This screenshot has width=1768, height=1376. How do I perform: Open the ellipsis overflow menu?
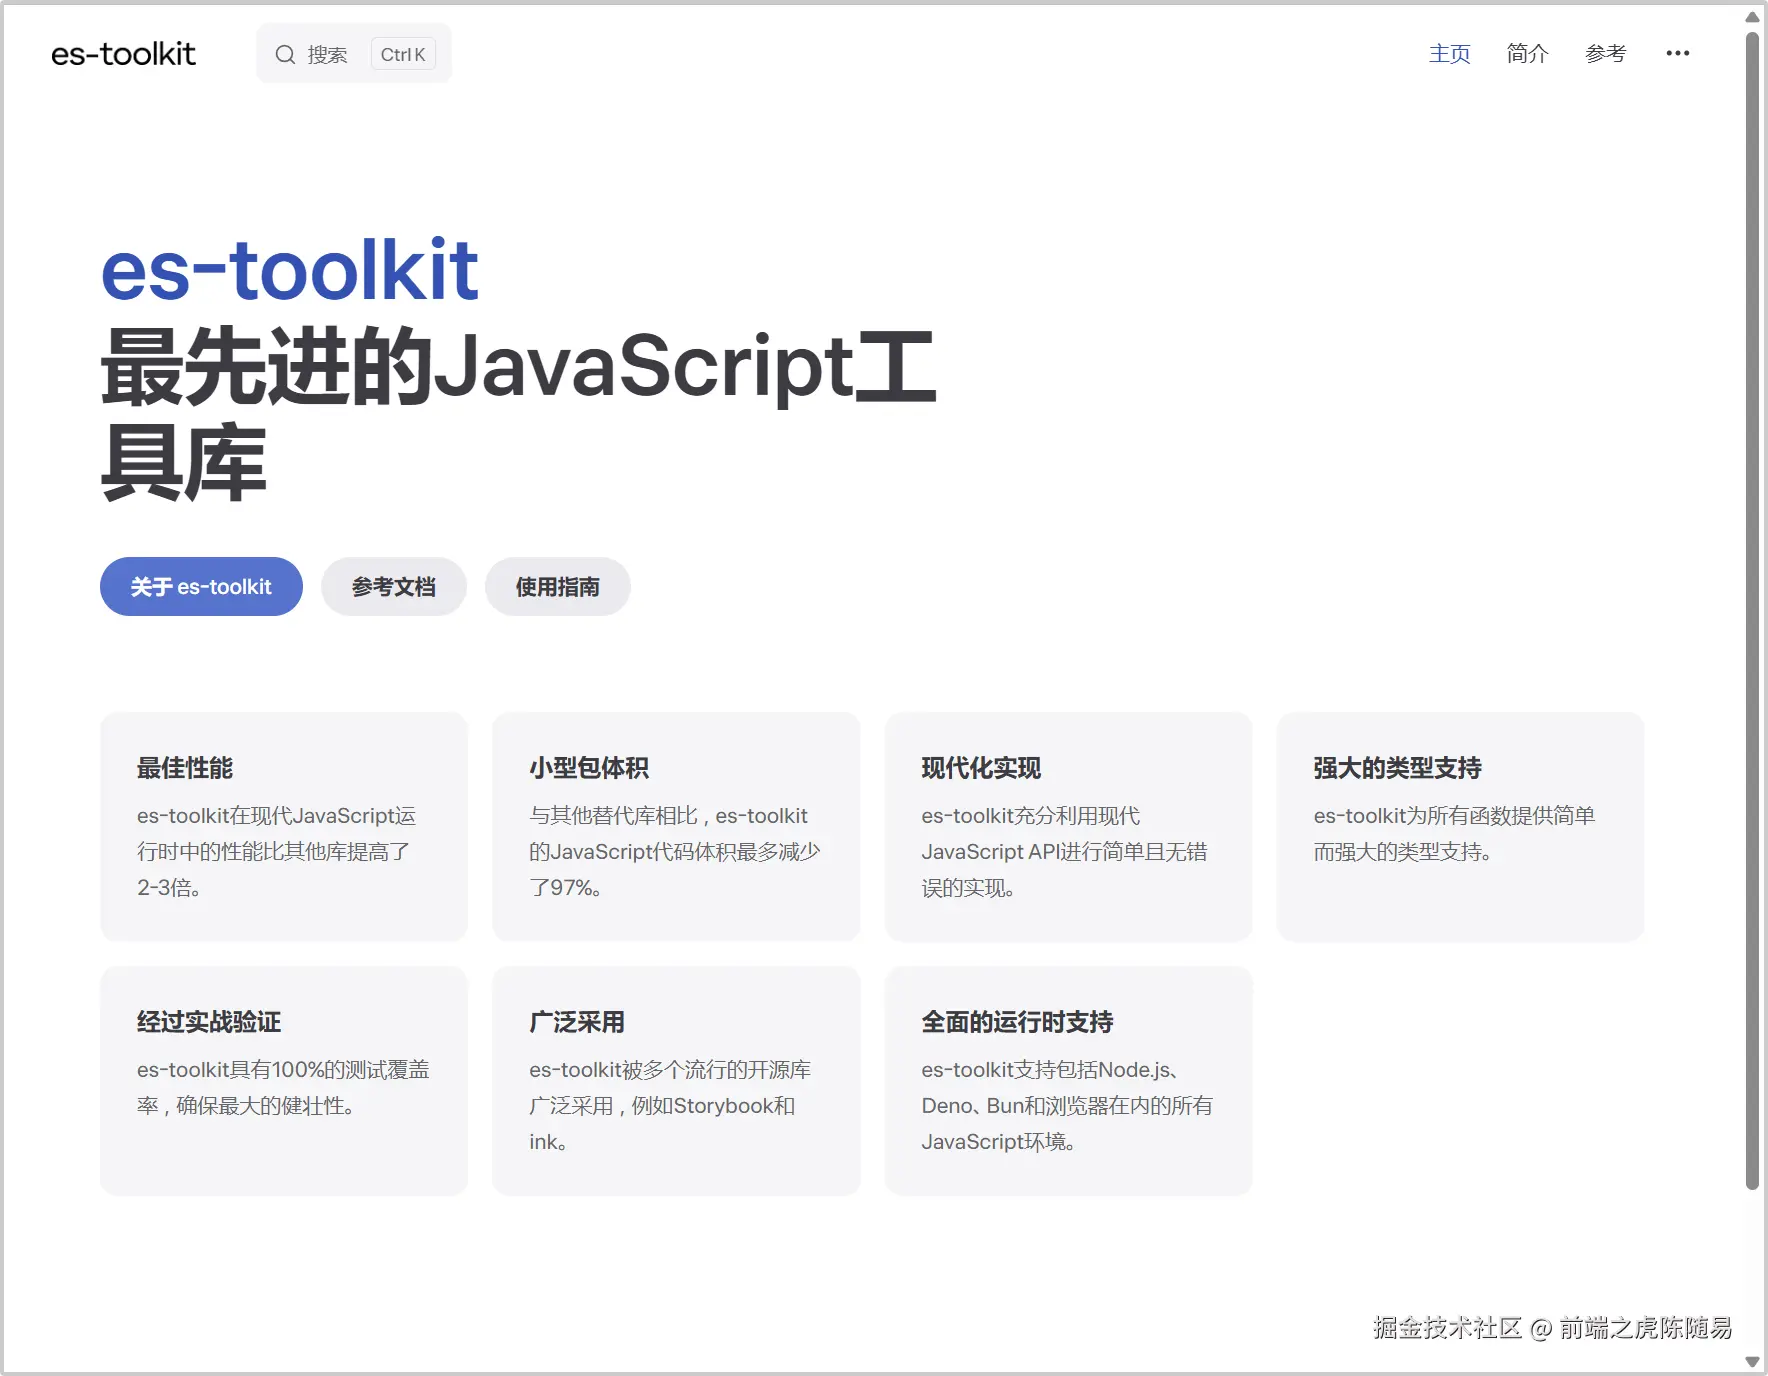(1679, 53)
